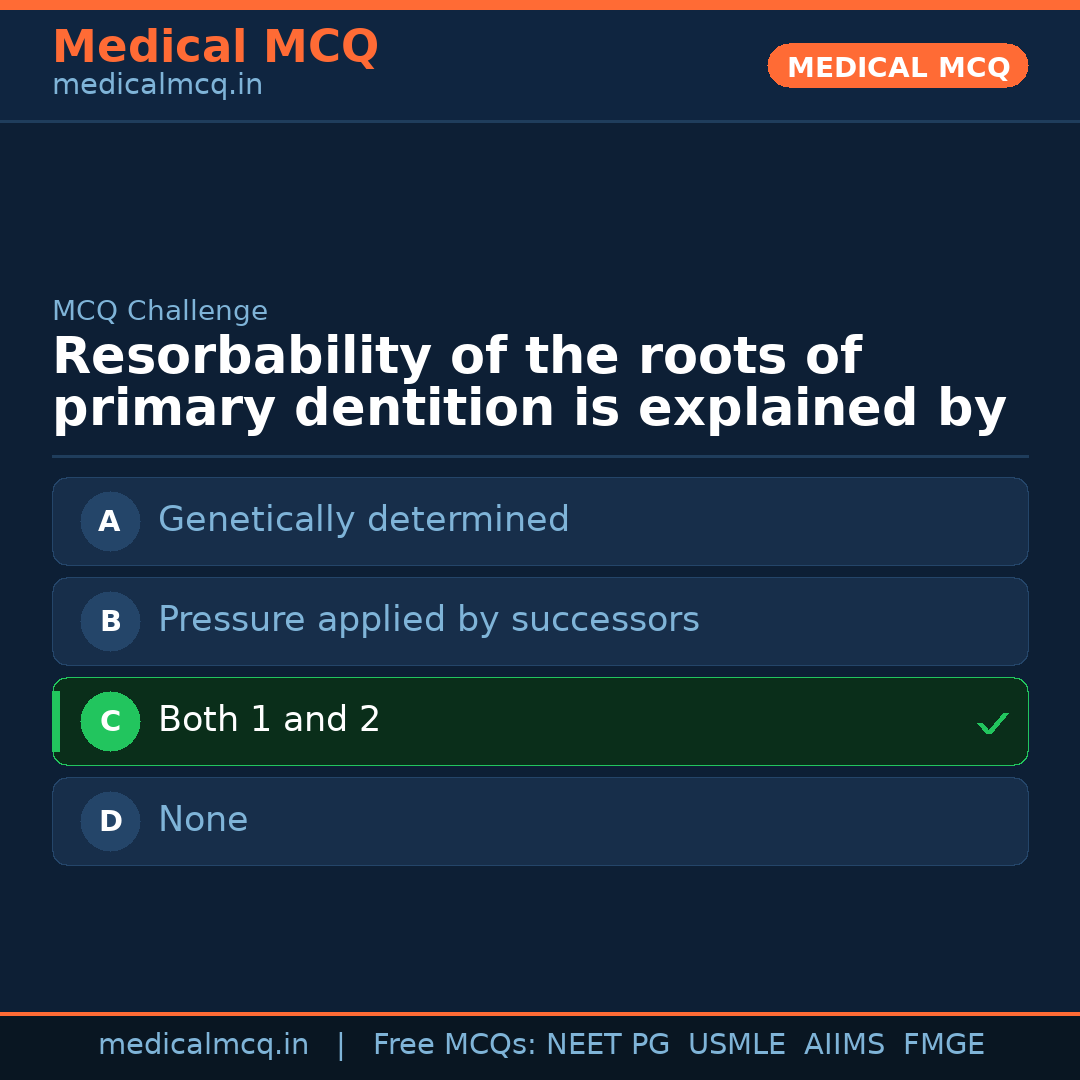Click the B letter circle icon

pyautogui.click(x=110, y=621)
